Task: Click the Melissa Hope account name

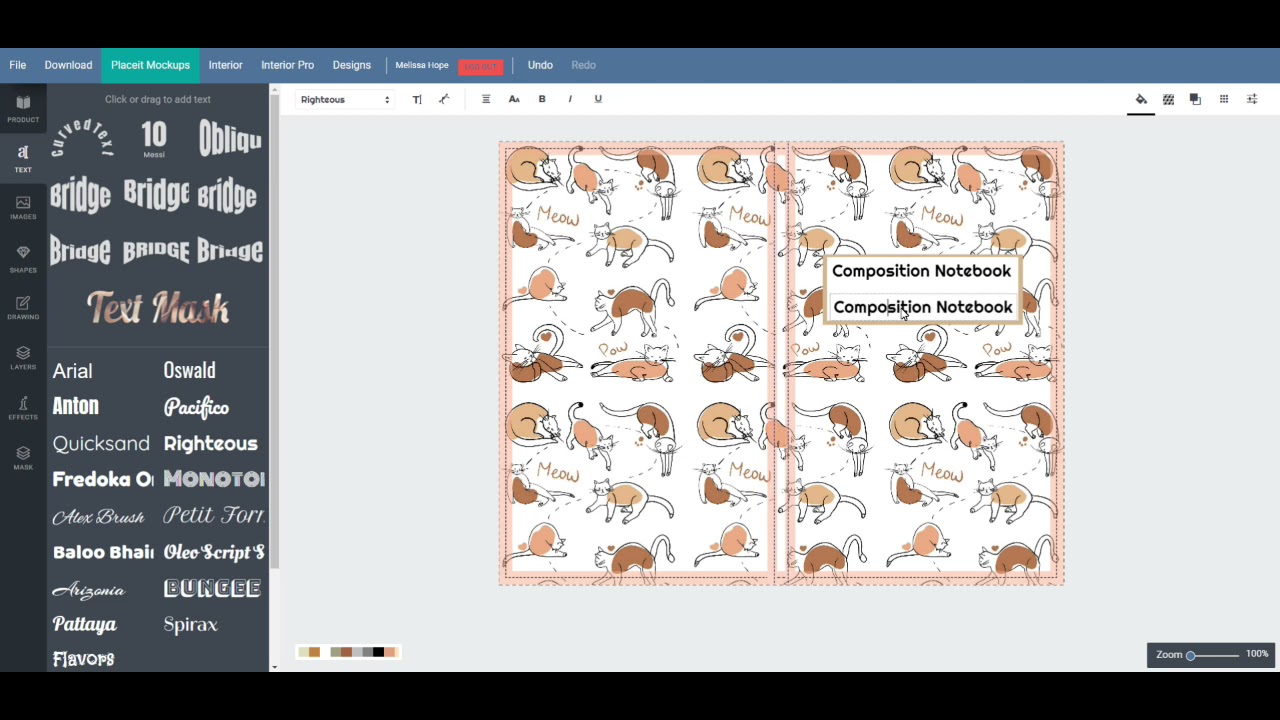Action: (422, 65)
